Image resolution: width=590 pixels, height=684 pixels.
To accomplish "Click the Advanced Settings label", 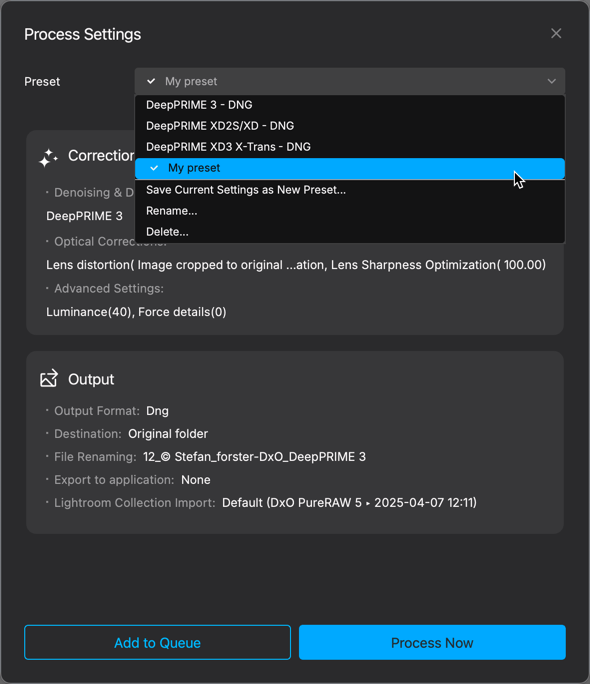I will point(109,289).
